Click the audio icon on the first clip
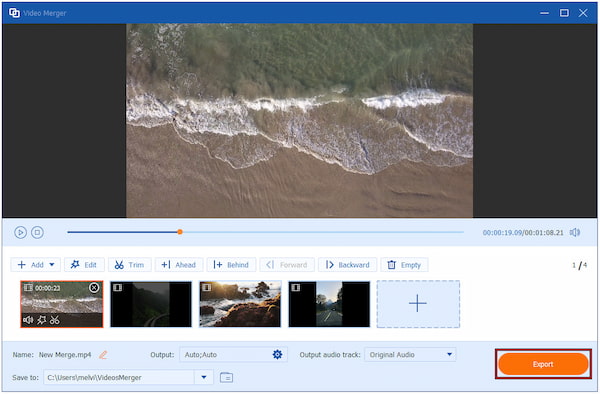The height and width of the screenshot is (394, 600). click(x=28, y=320)
